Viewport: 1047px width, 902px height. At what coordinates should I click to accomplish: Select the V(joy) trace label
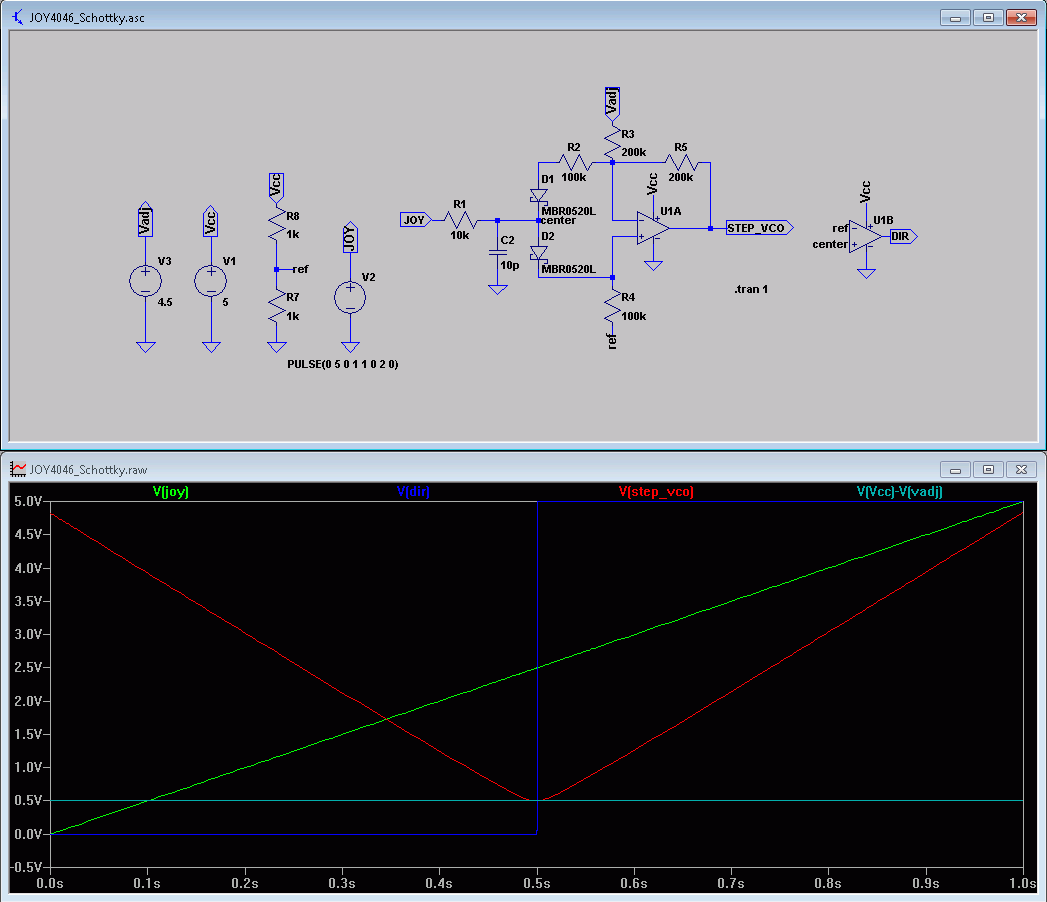pos(170,492)
